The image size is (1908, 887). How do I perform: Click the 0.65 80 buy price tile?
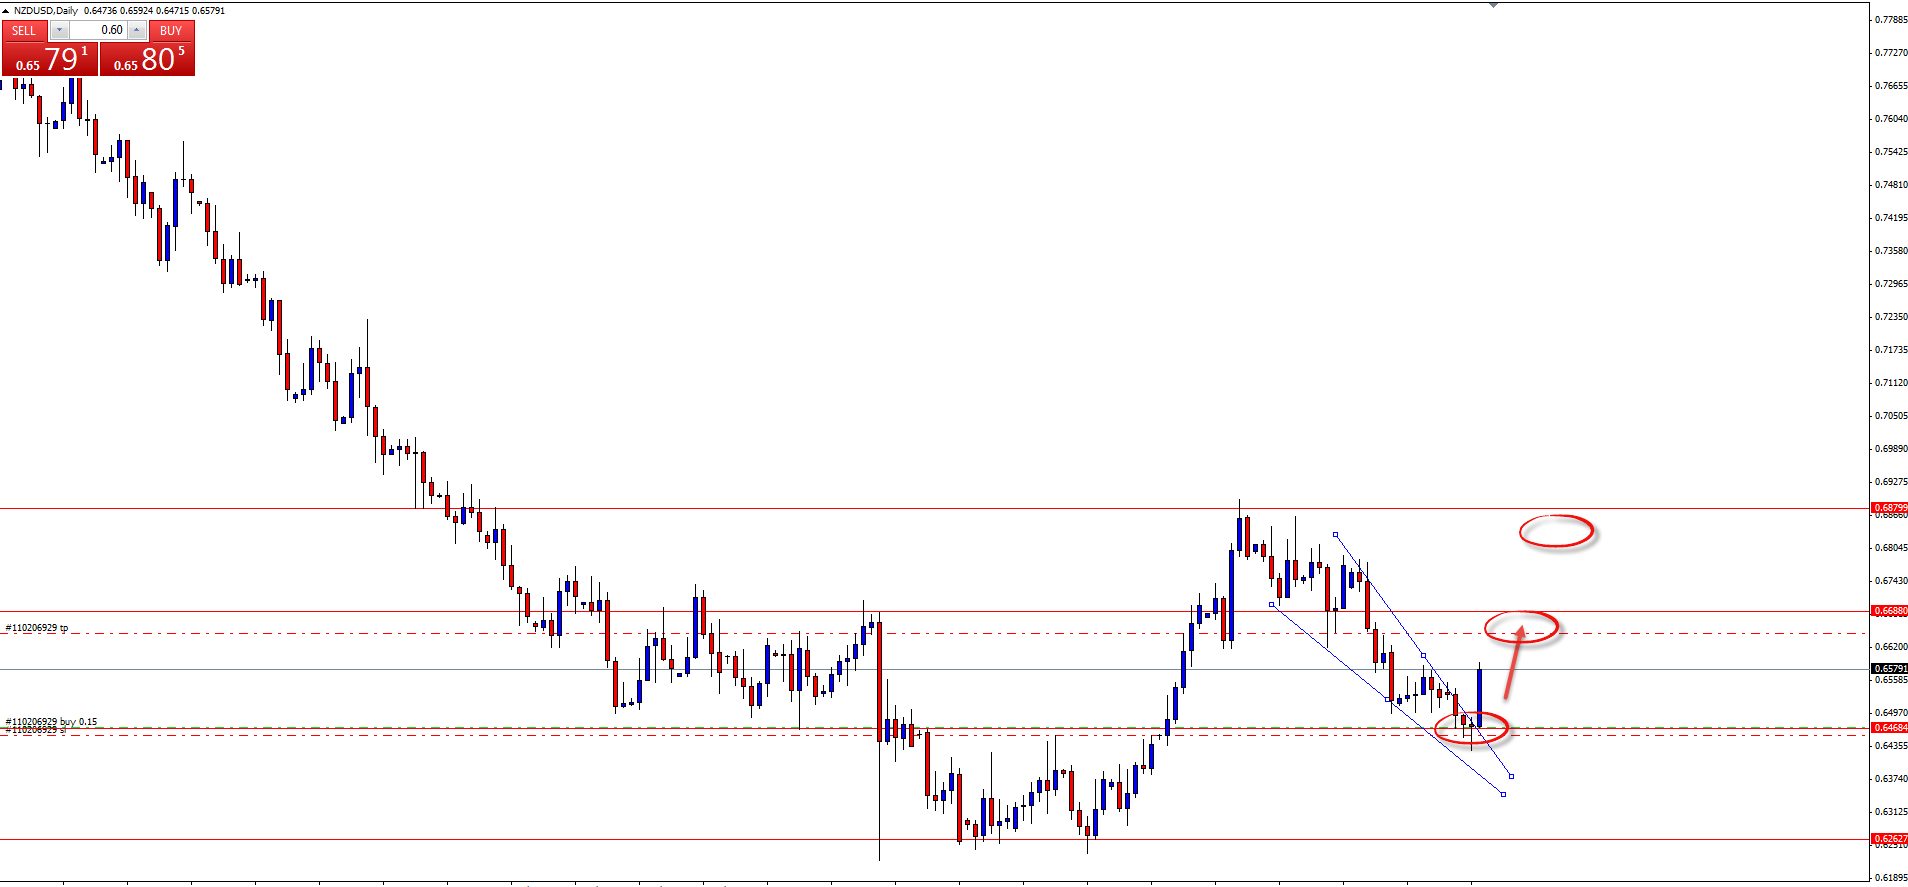click(148, 60)
